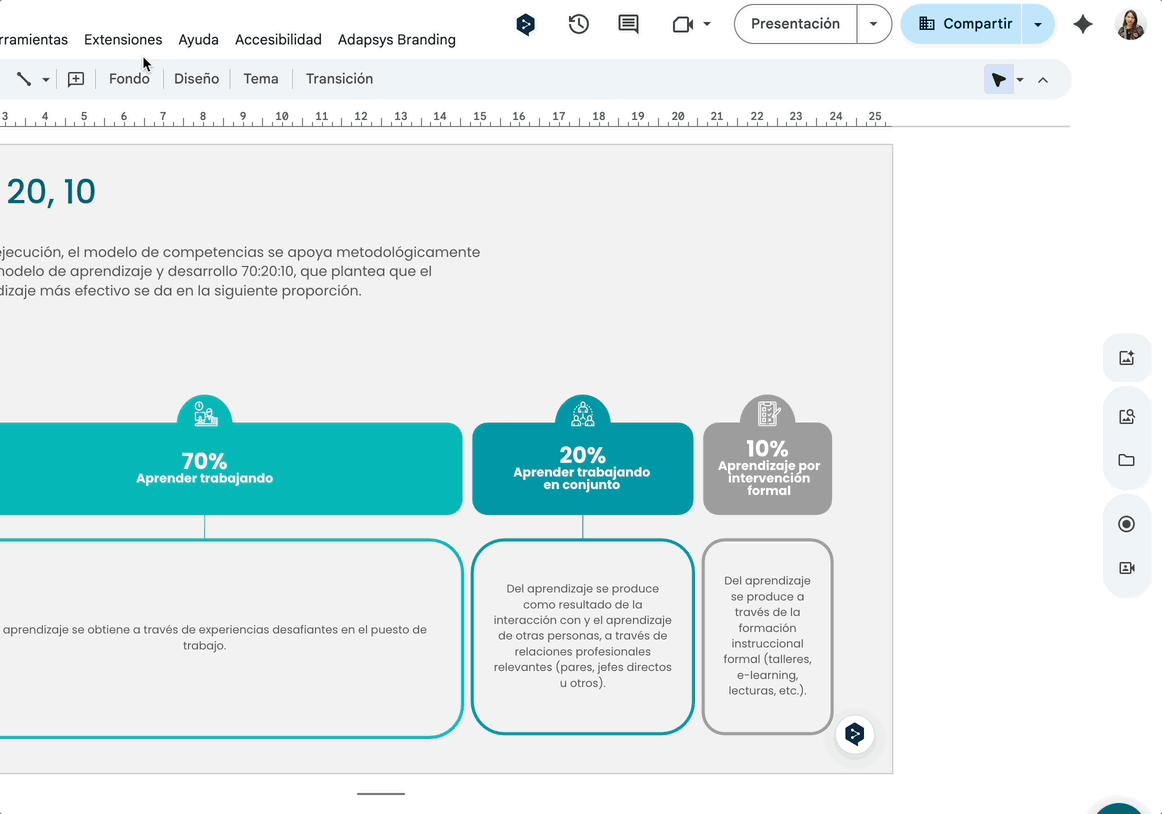The width and height of the screenshot is (1162, 814).
Task: Click the generate image sidebar icon
Action: pyautogui.click(x=1126, y=358)
